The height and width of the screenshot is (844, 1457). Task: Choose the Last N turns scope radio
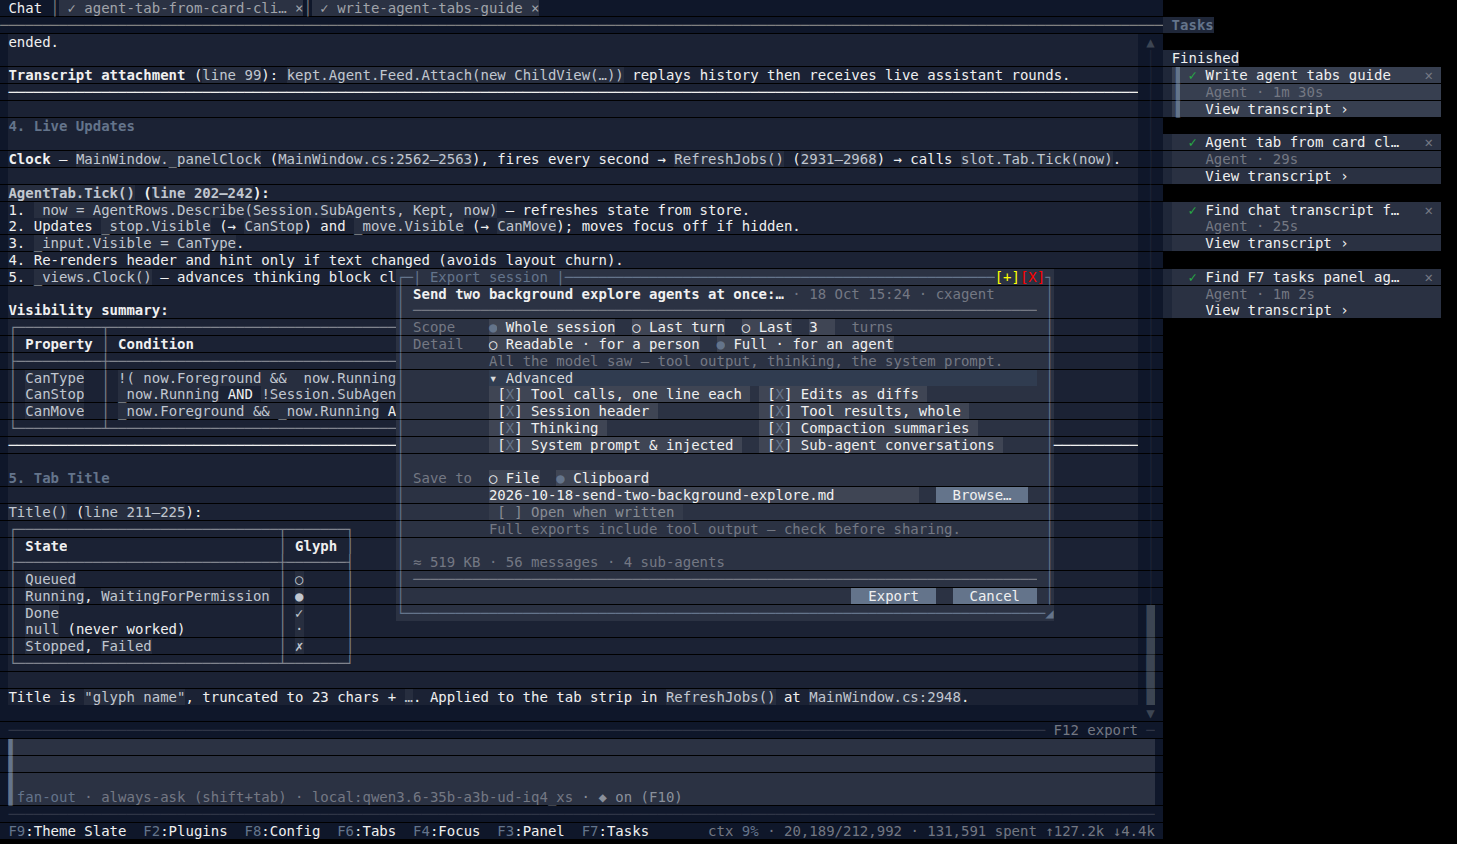(x=766, y=327)
